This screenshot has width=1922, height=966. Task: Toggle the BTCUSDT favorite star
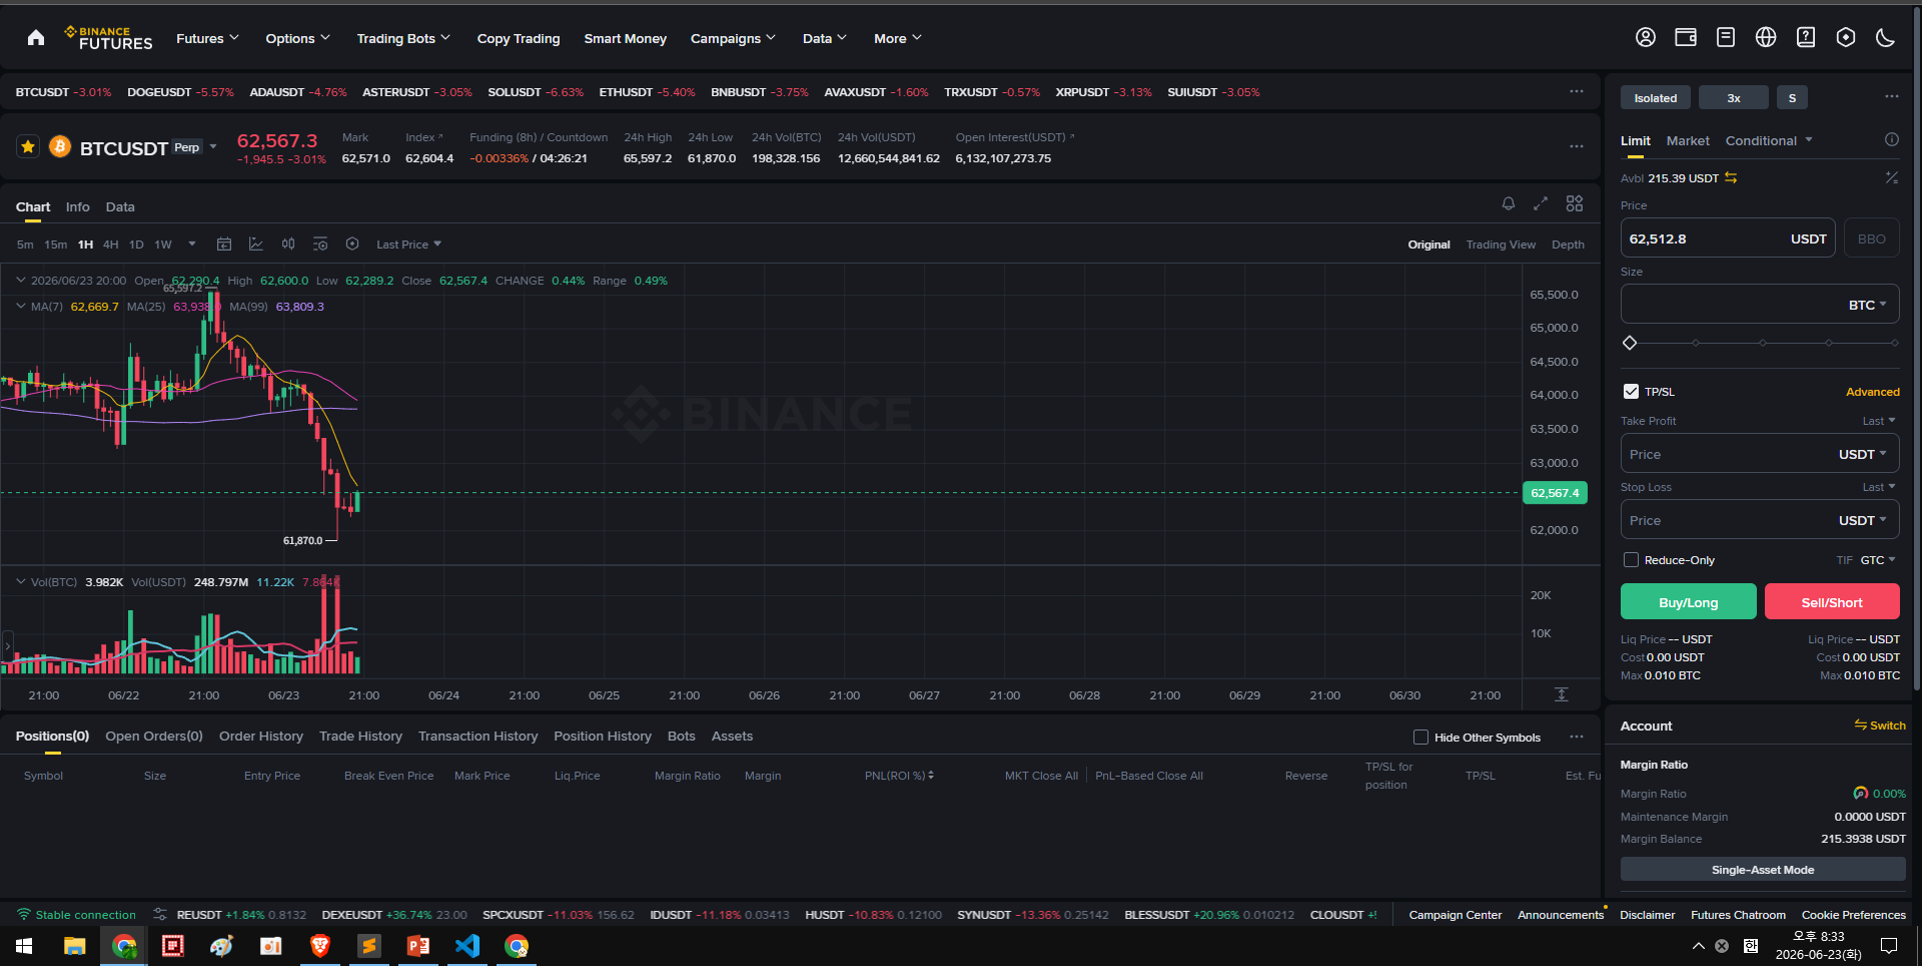[28, 147]
